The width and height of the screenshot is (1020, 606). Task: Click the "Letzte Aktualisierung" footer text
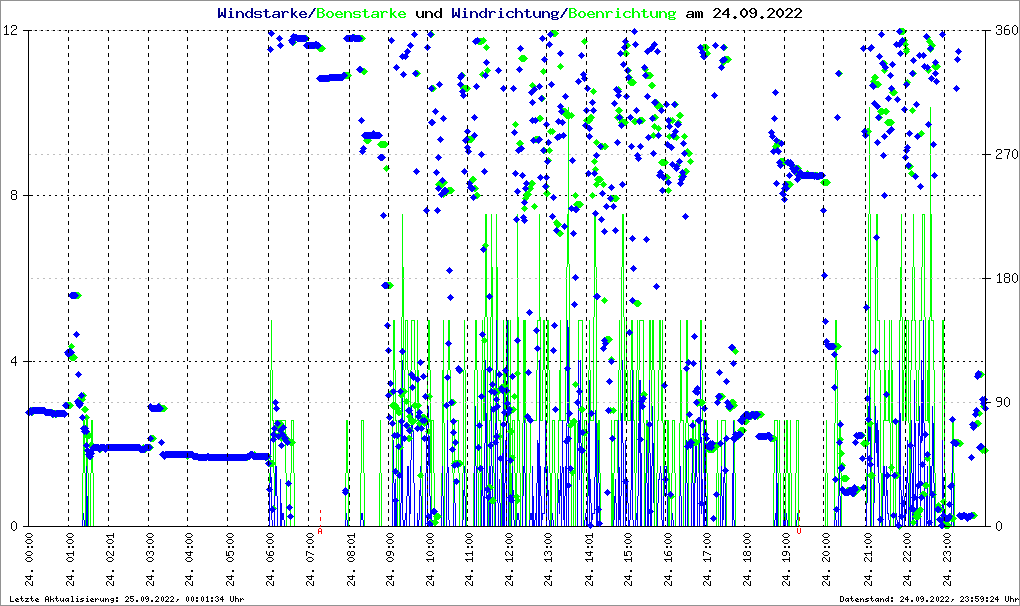pyautogui.click(x=125, y=599)
